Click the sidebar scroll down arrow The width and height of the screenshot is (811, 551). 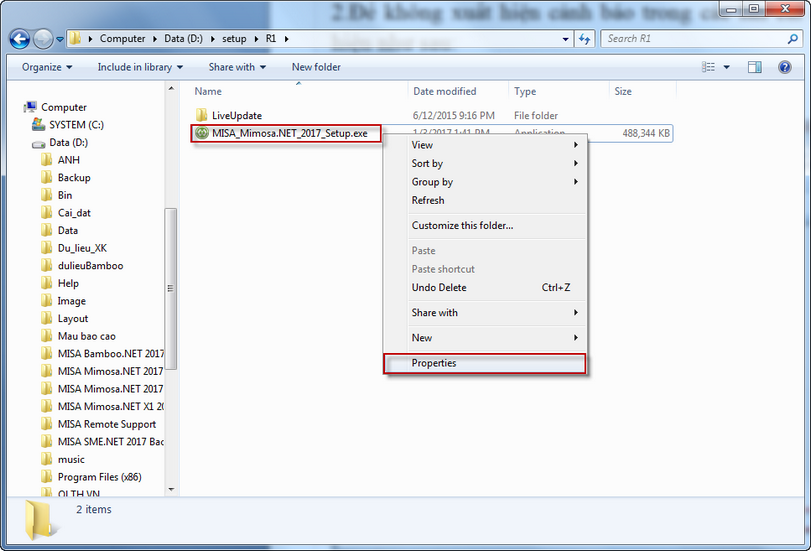click(171, 489)
